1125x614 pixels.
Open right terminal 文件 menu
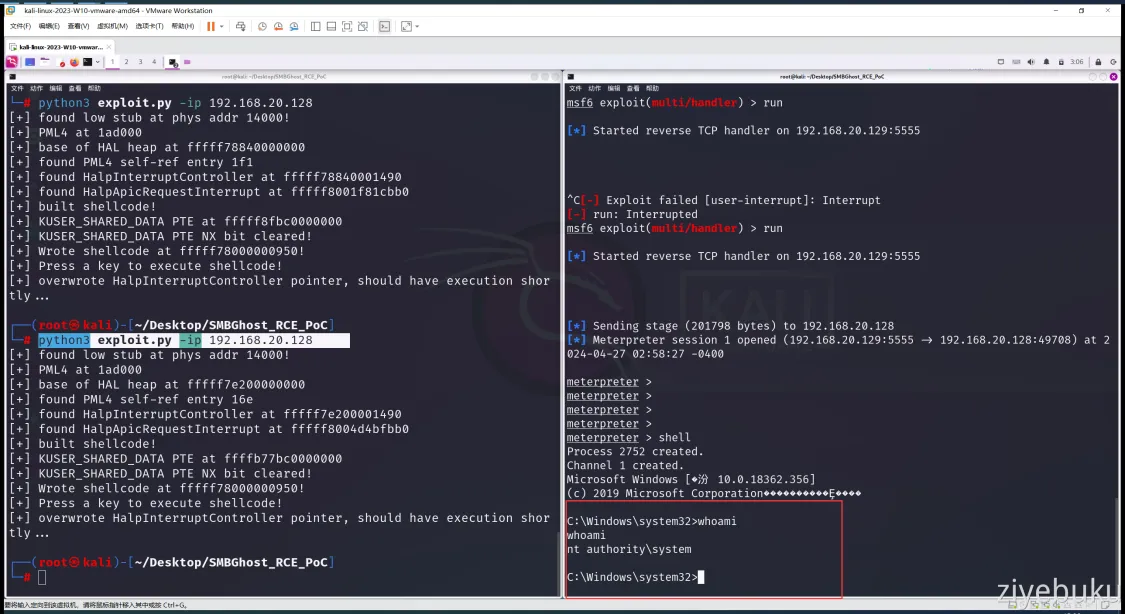click(575, 88)
